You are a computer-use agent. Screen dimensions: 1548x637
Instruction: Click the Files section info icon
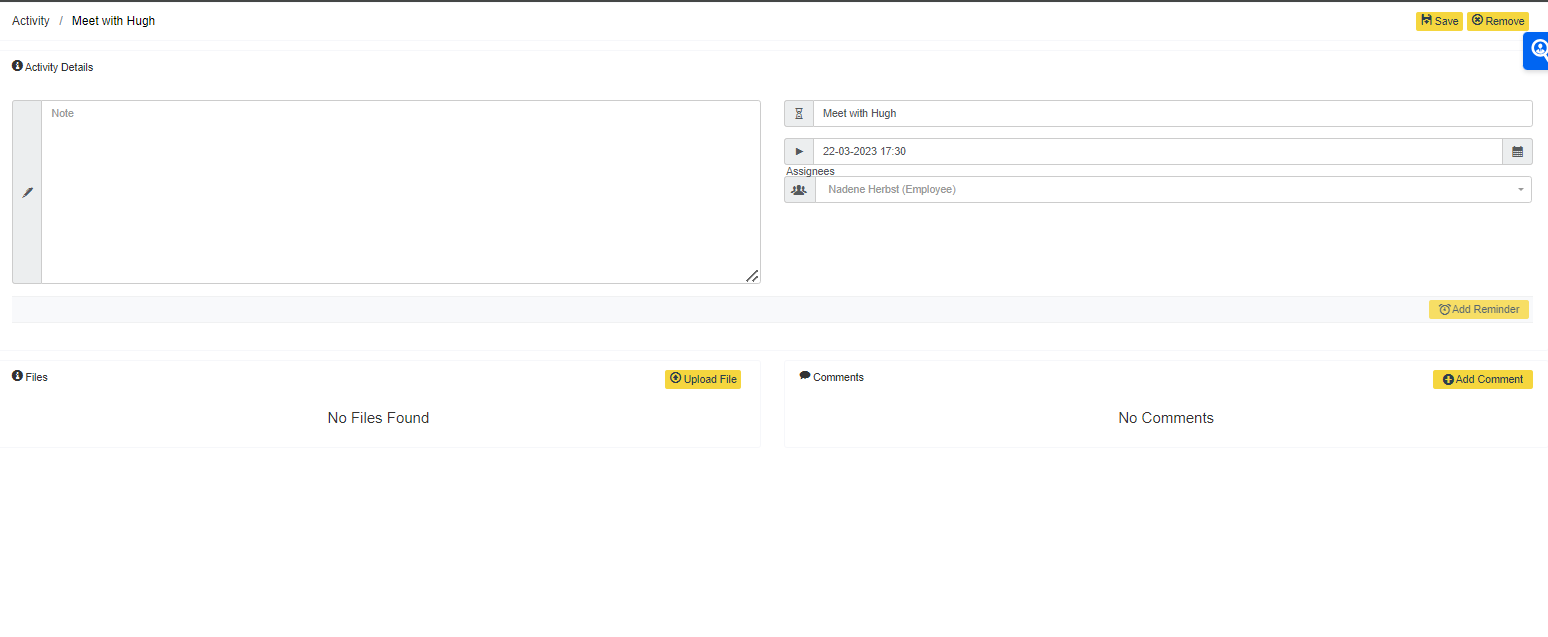click(x=17, y=376)
